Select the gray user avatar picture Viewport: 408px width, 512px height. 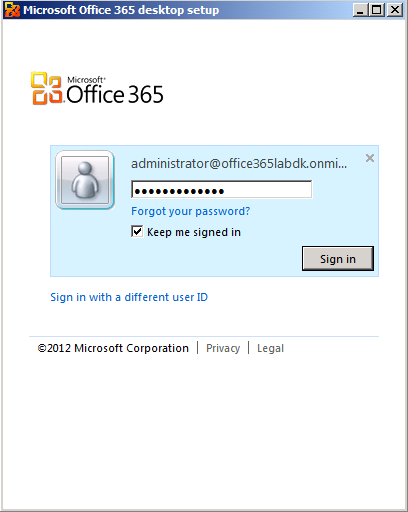click(x=85, y=180)
